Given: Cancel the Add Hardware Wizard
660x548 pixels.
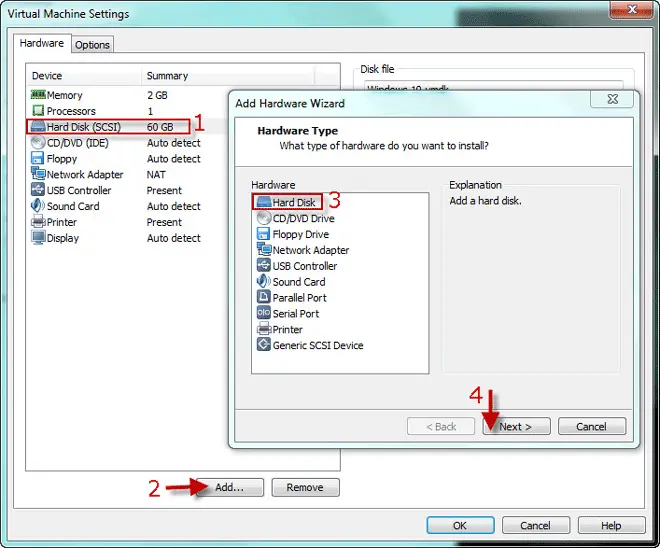Looking at the screenshot, I should click(x=592, y=426).
